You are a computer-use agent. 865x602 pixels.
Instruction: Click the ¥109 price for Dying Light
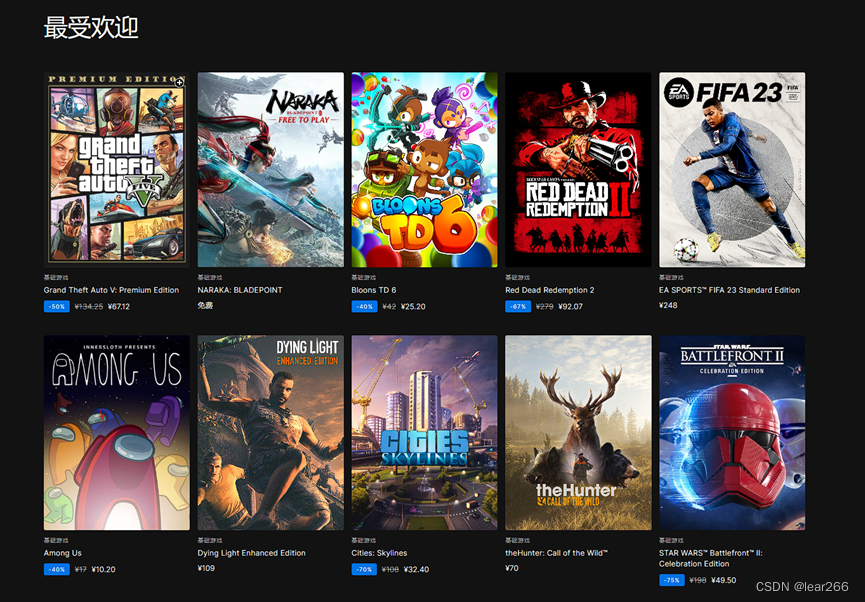(206, 568)
